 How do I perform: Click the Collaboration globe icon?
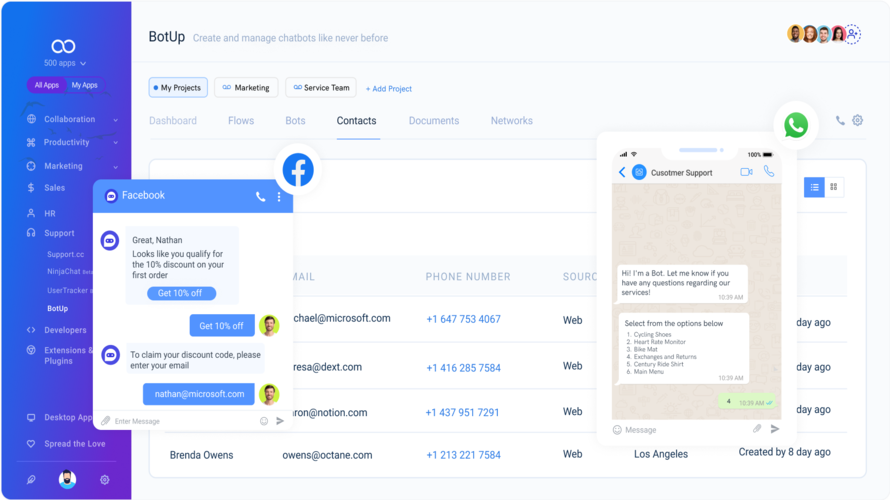31,119
